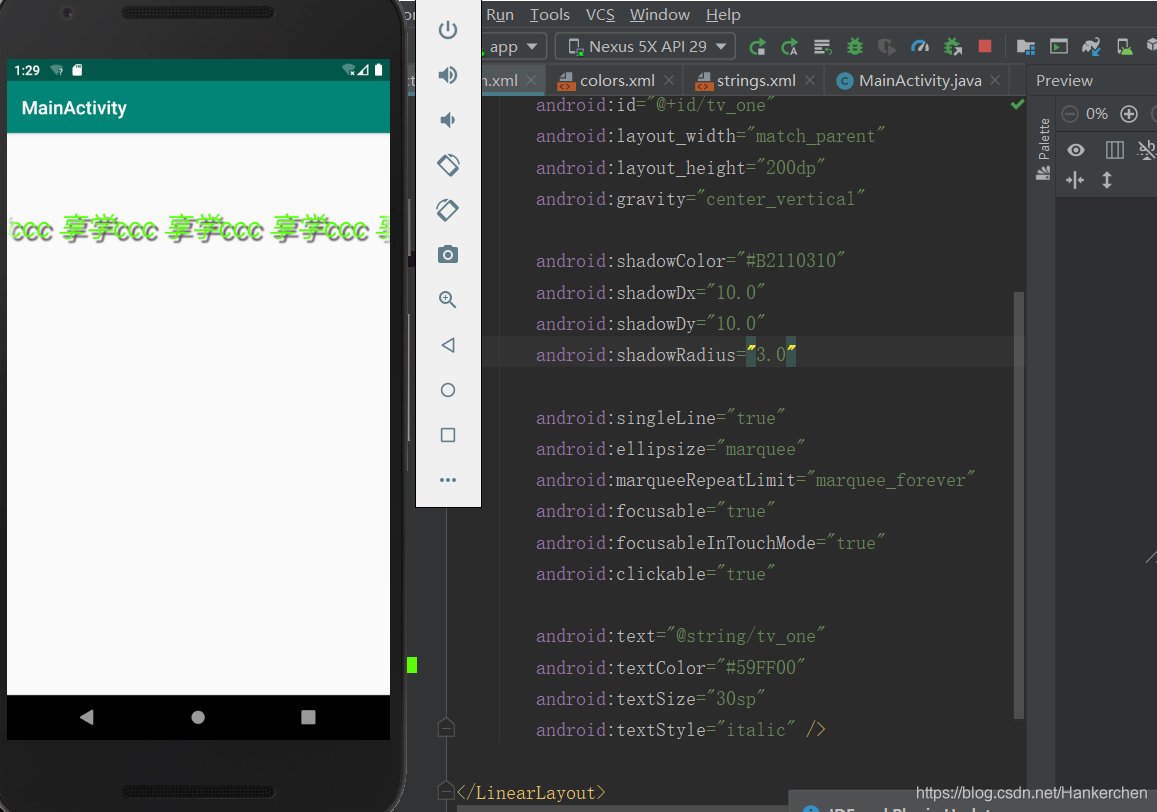Switch to the MainActivity.java tab
The width and height of the screenshot is (1157, 812).
coord(919,80)
